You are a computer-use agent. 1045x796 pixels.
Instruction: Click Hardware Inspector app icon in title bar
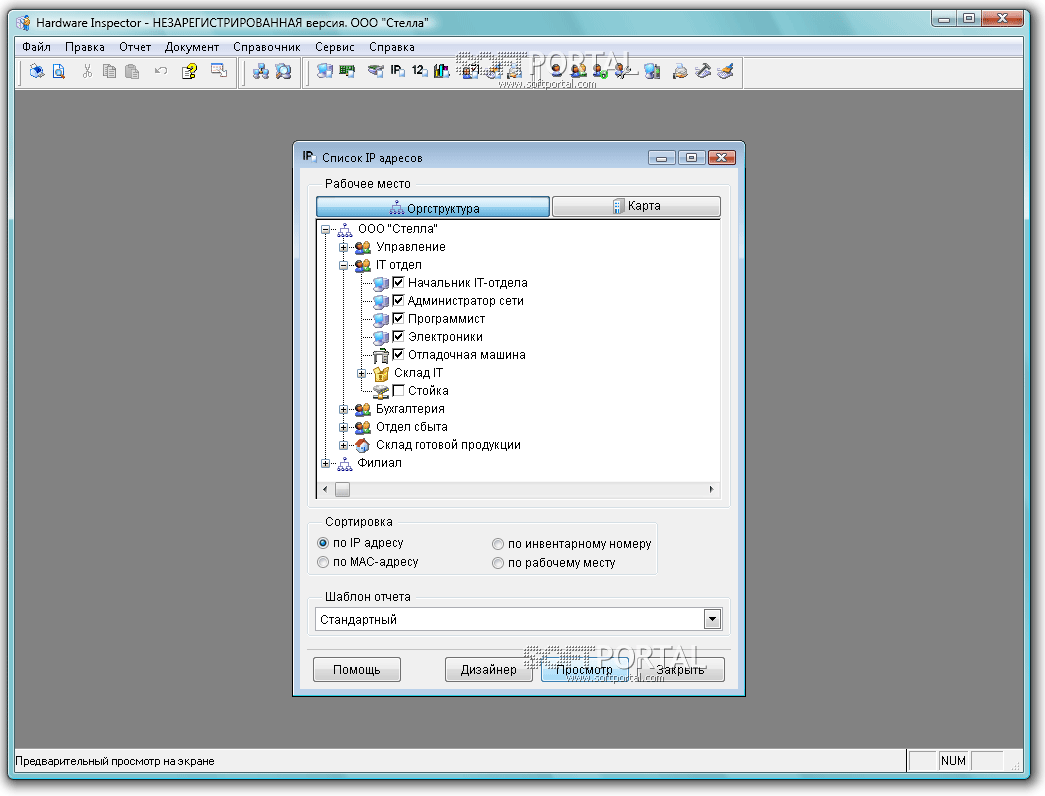coord(24,23)
